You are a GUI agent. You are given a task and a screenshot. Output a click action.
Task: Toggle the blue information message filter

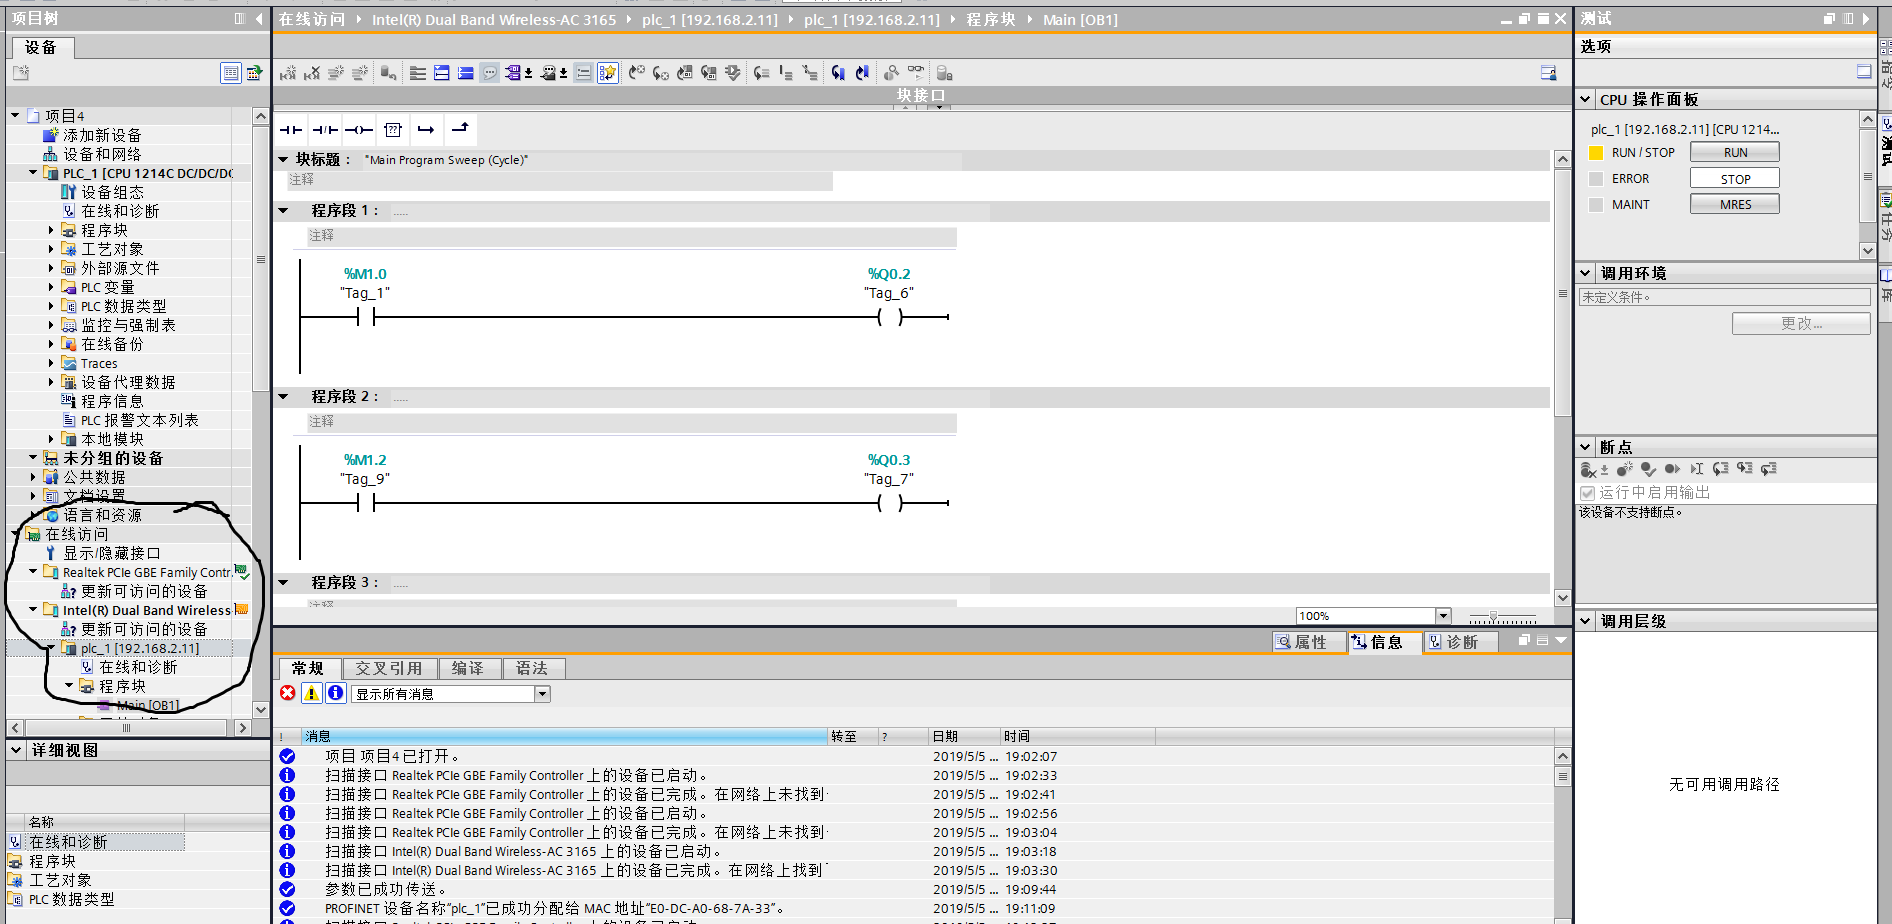tap(336, 693)
